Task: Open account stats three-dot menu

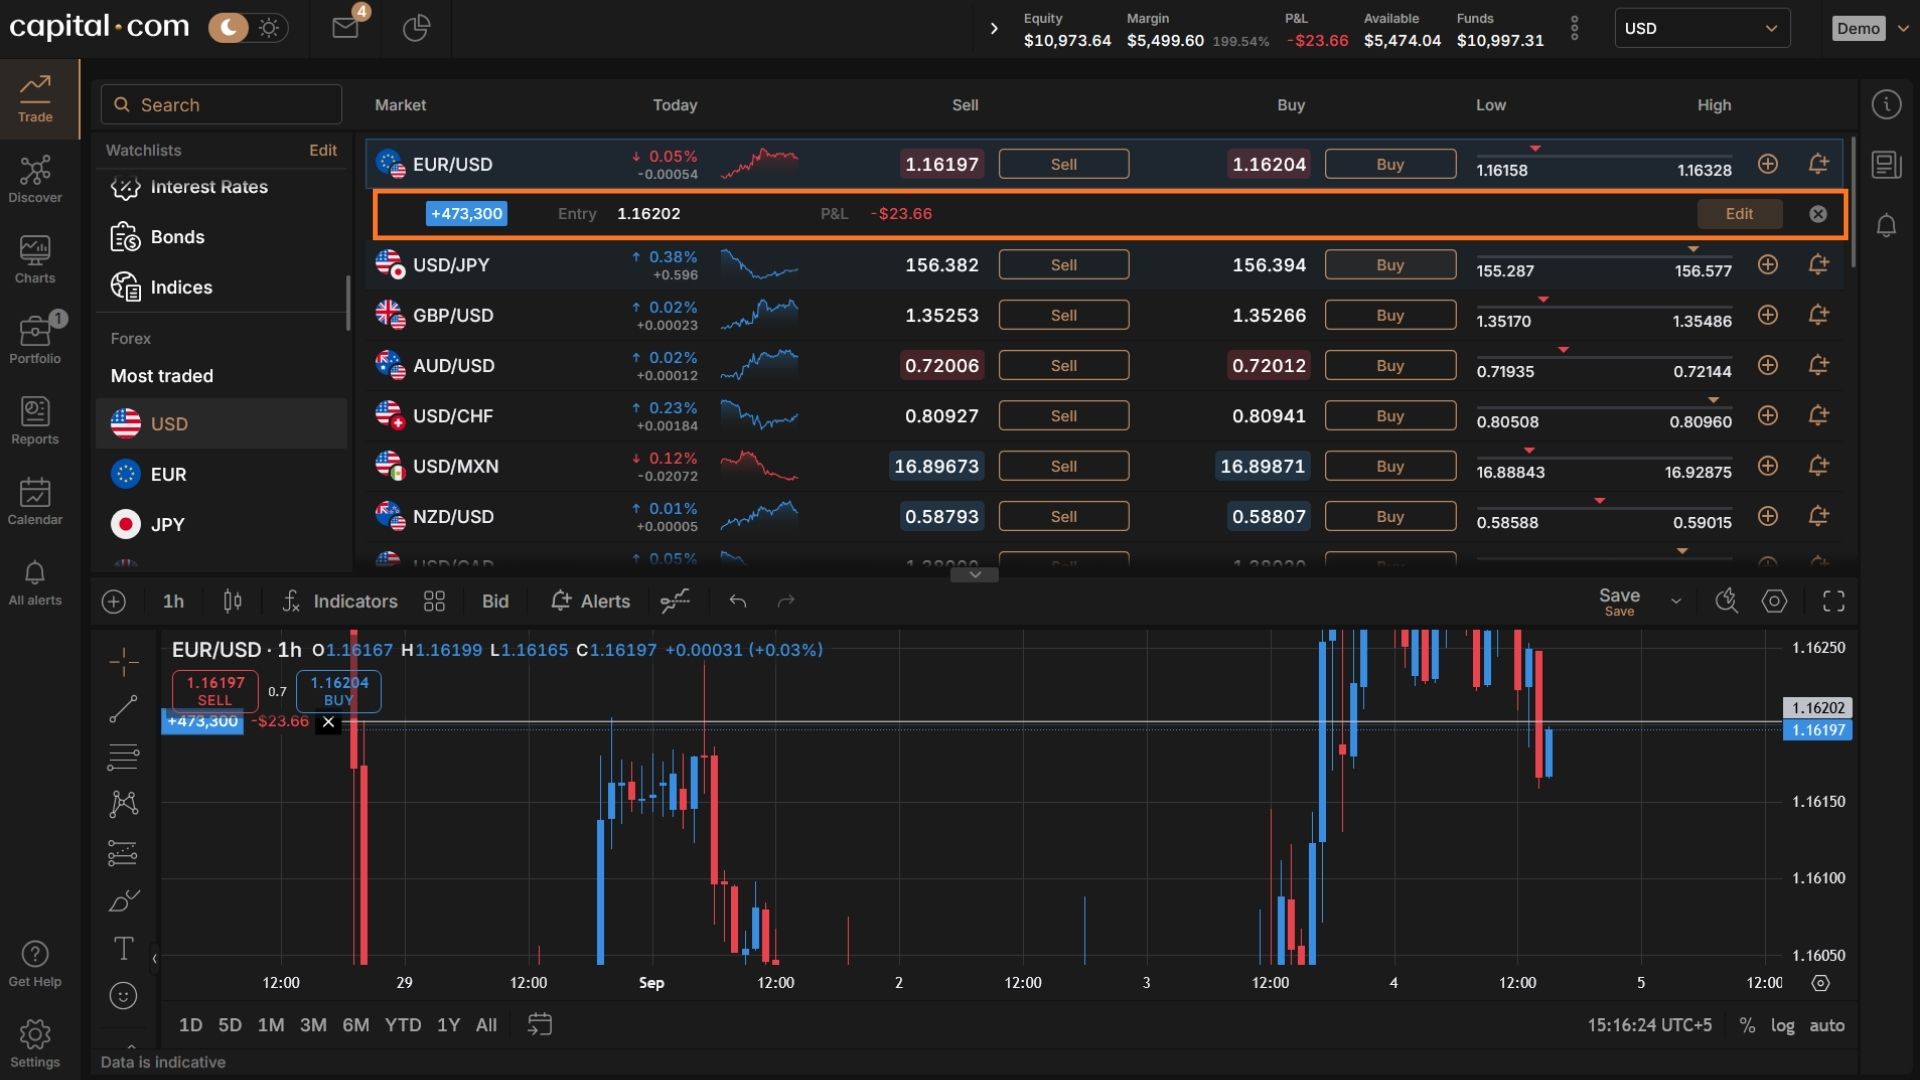Action: click(1574, 28)
